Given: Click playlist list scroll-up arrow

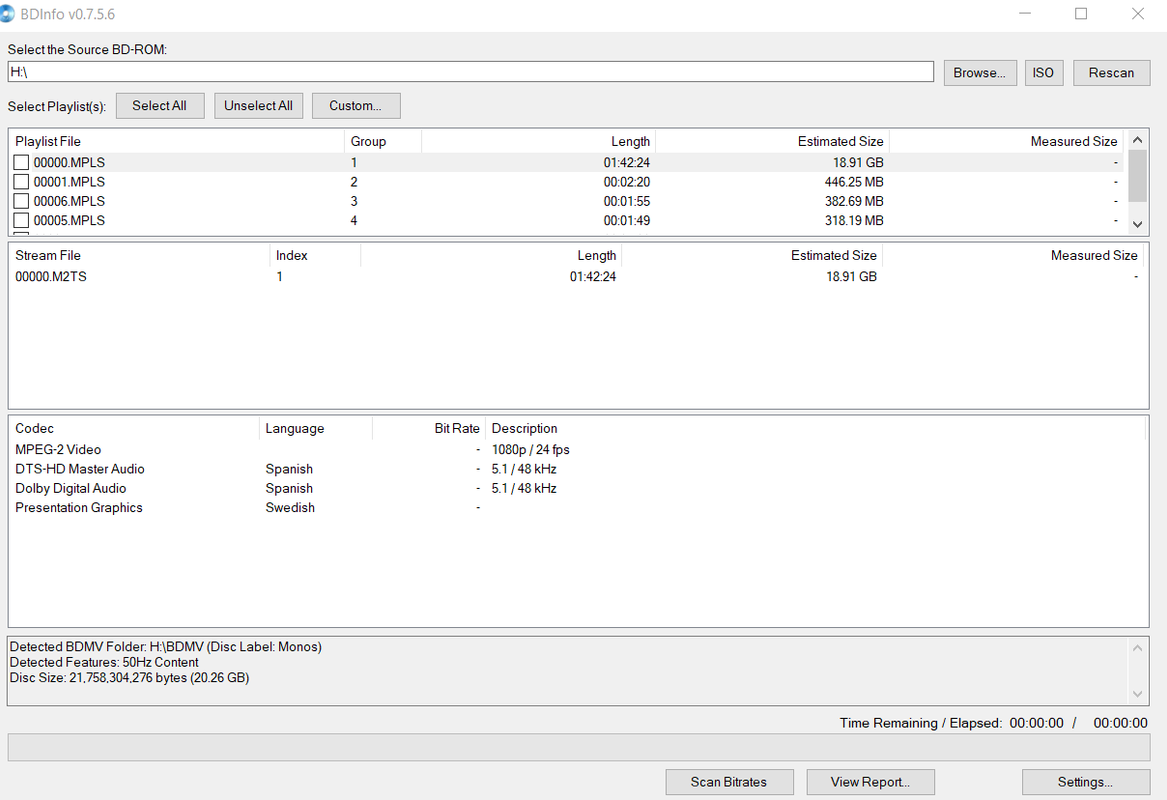Looking at the screenshot, I should pyautogui.click(x=1137, y=140).
